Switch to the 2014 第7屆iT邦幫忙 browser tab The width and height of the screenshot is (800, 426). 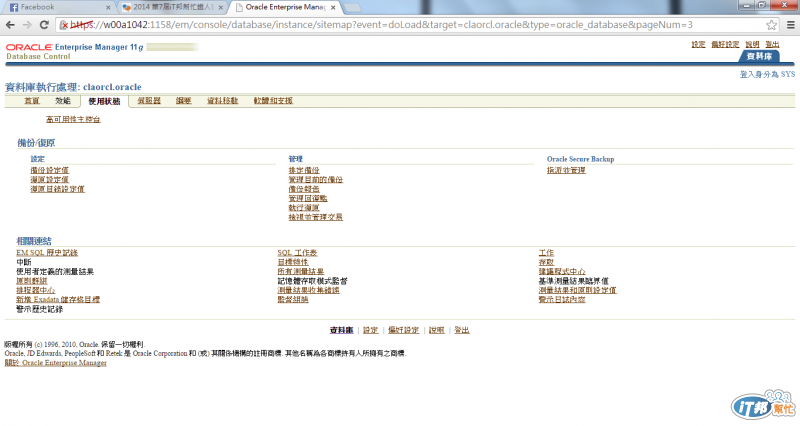(172, 7)
